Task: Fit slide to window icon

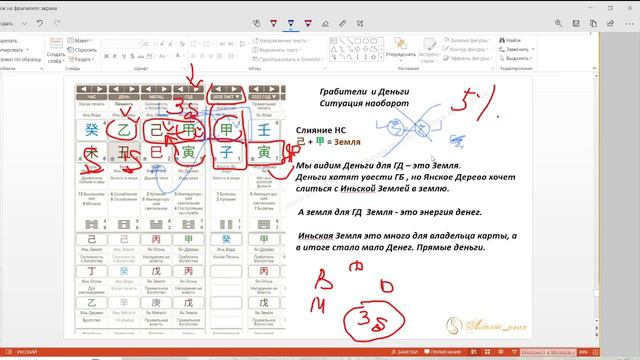Action: click(596, 352)
